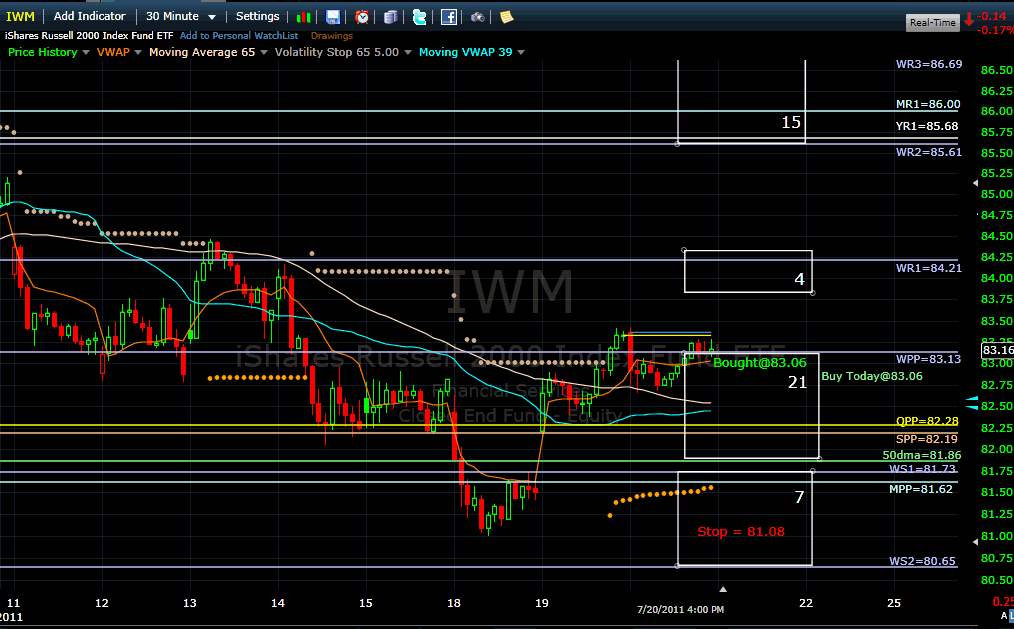The image size is (1014, 629).
Task: Open the 30 Minute timeframe dropdown
Action: pyautogui.click(x=180, y=16)
